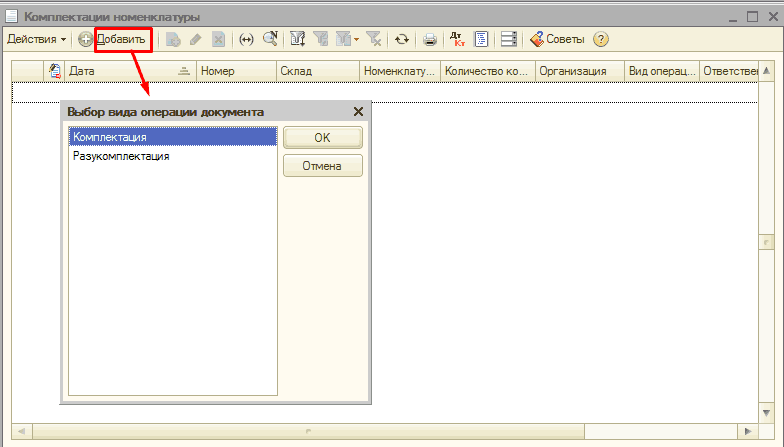Click the Дт/Кт postings icon

pos(457,39)
